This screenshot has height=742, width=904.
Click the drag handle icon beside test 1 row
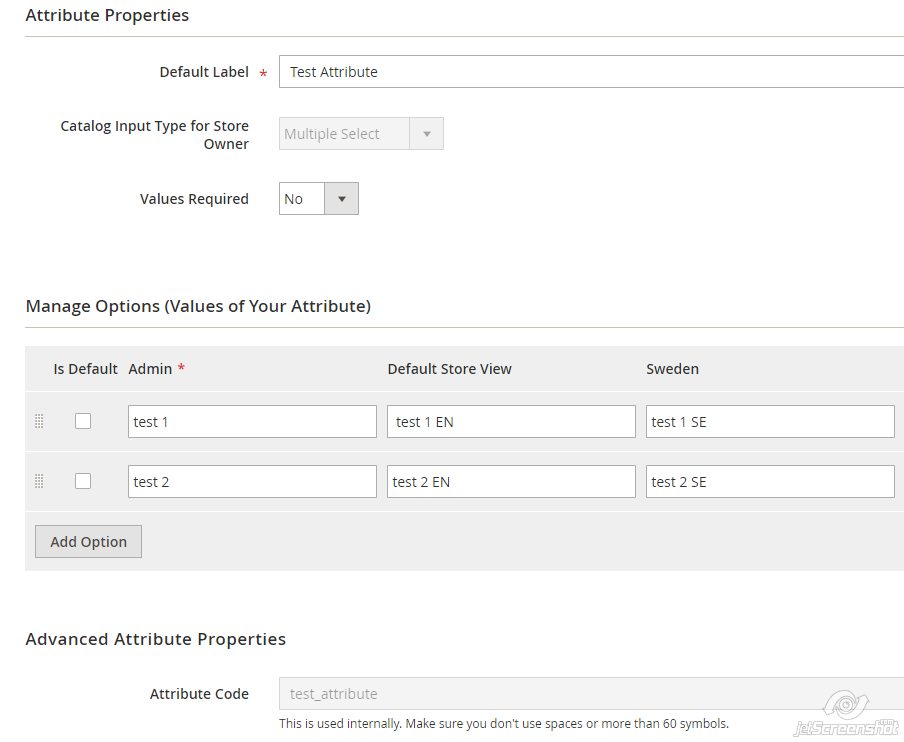pyautogui.click(x=39, y=421)
